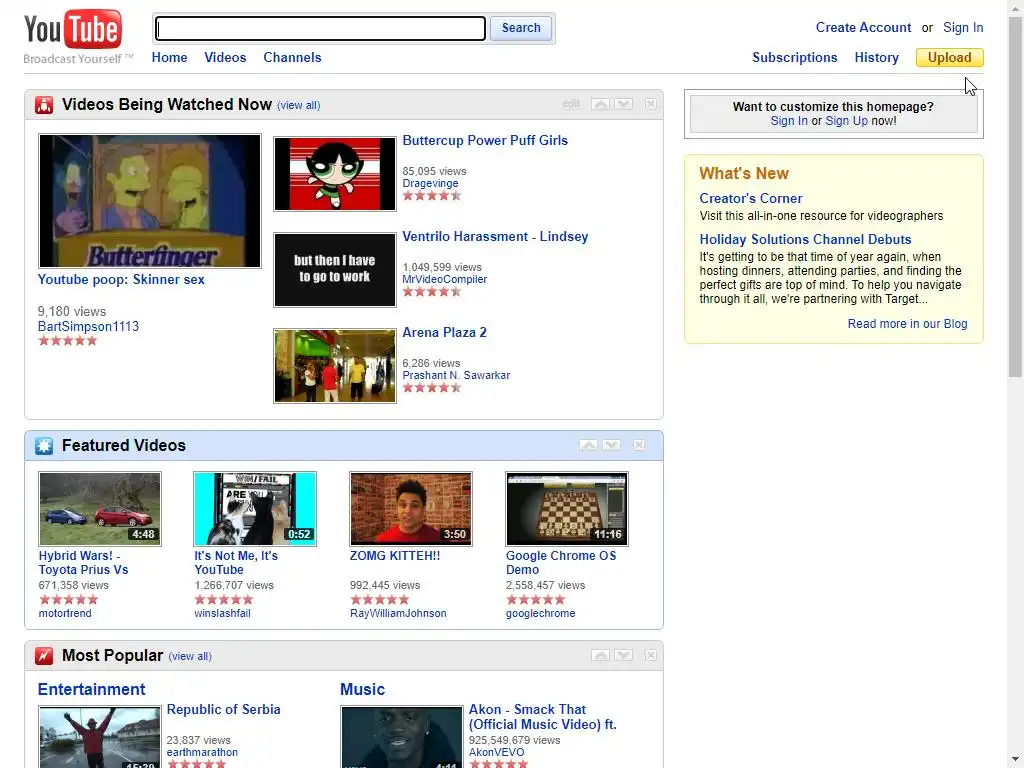Open Hybrid Wars Toyota Prius thumbnail

(100, 509)
